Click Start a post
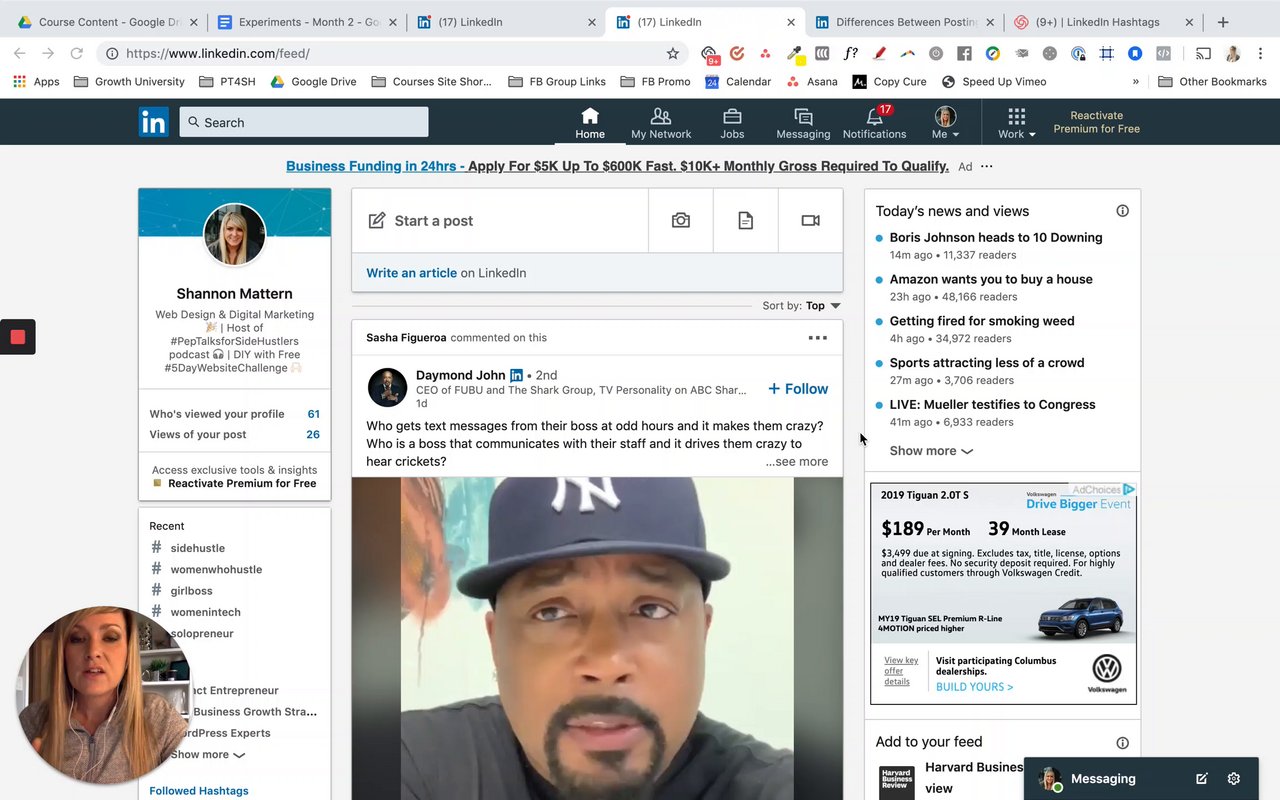The height and width of the screenshot is (800, 1280). click(500, 220)
